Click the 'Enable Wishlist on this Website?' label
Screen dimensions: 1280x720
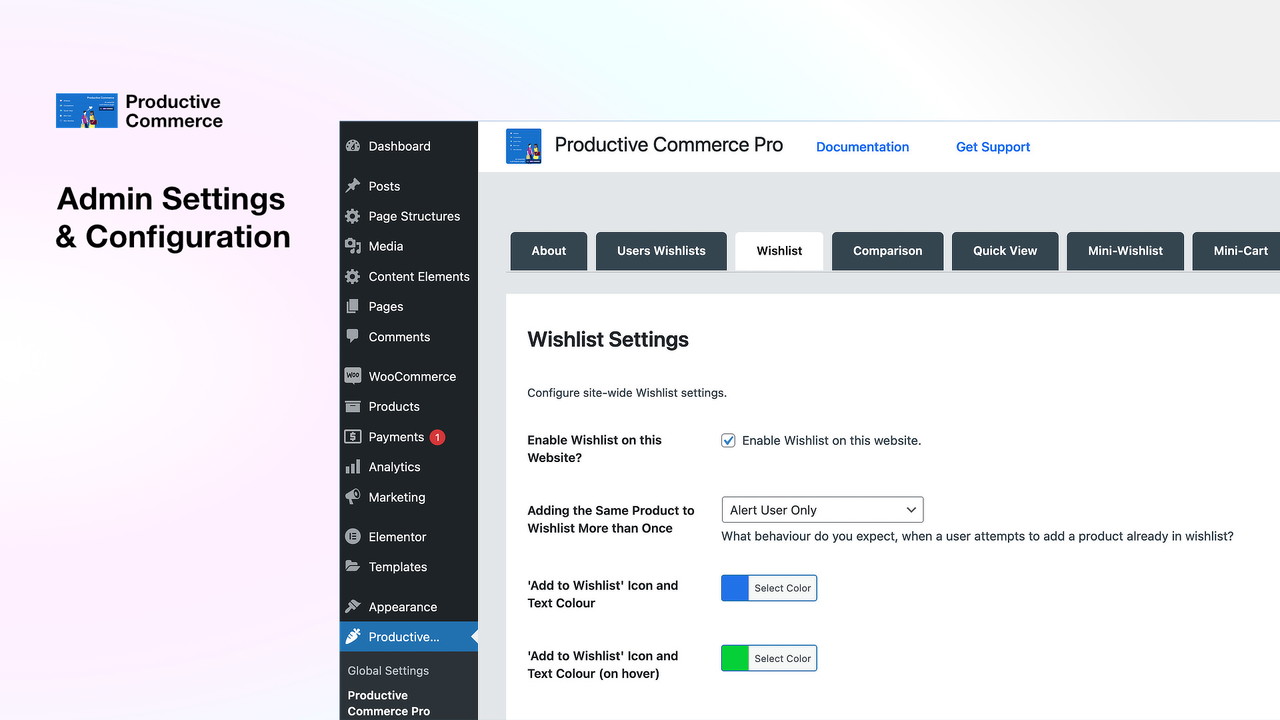point(595,449)
